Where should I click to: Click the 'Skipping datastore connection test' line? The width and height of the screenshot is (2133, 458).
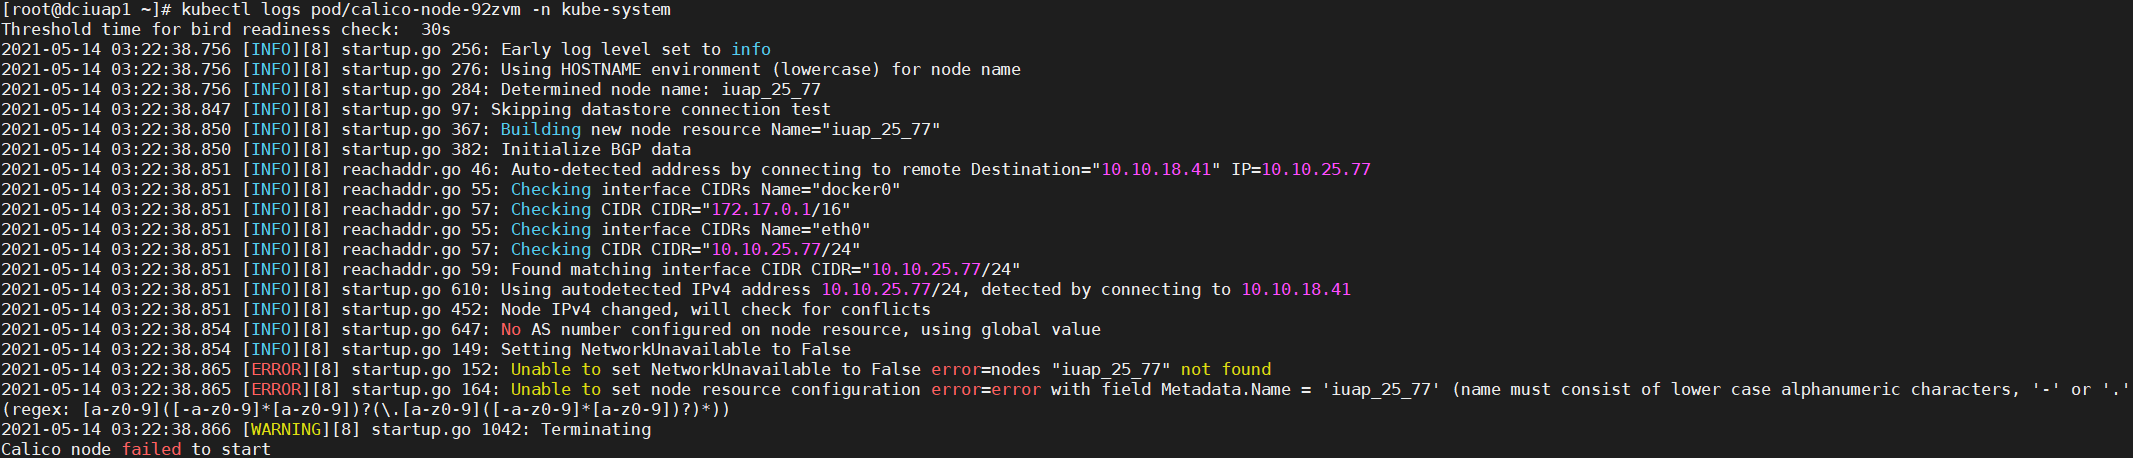(x=661, y=109)
